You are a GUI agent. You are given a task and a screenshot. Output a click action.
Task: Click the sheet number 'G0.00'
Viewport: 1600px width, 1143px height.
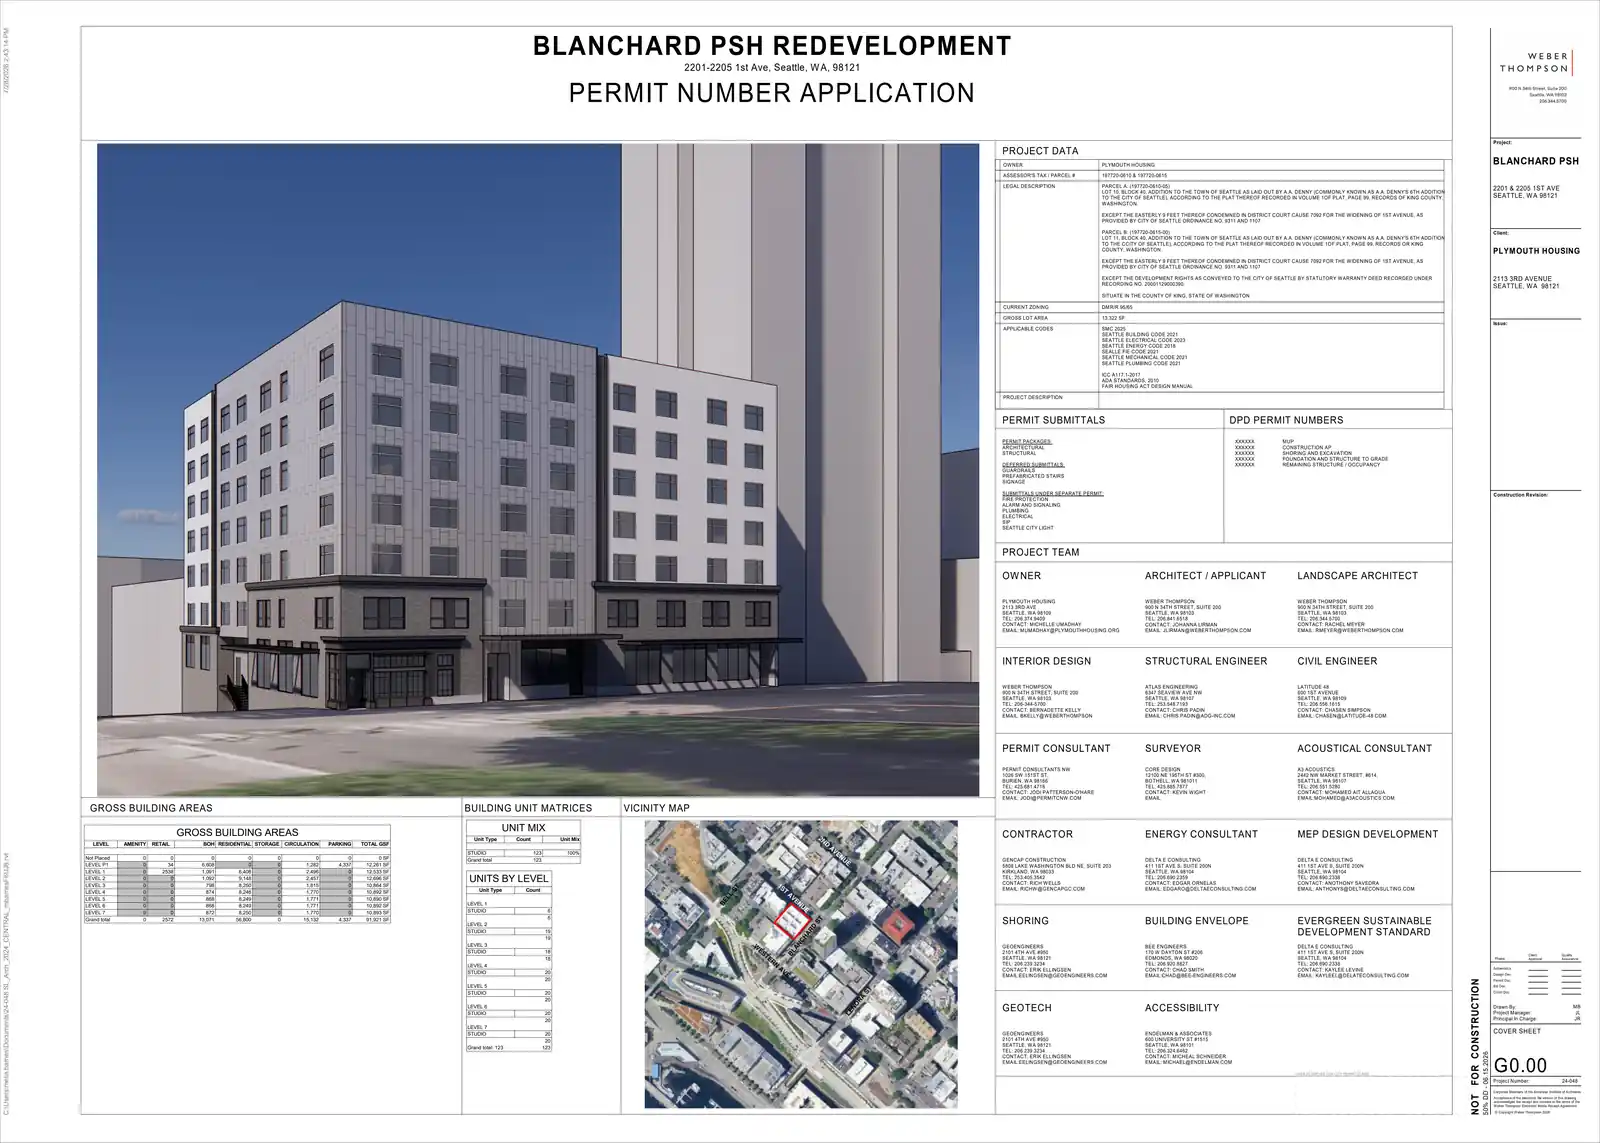[1520, 1066]
